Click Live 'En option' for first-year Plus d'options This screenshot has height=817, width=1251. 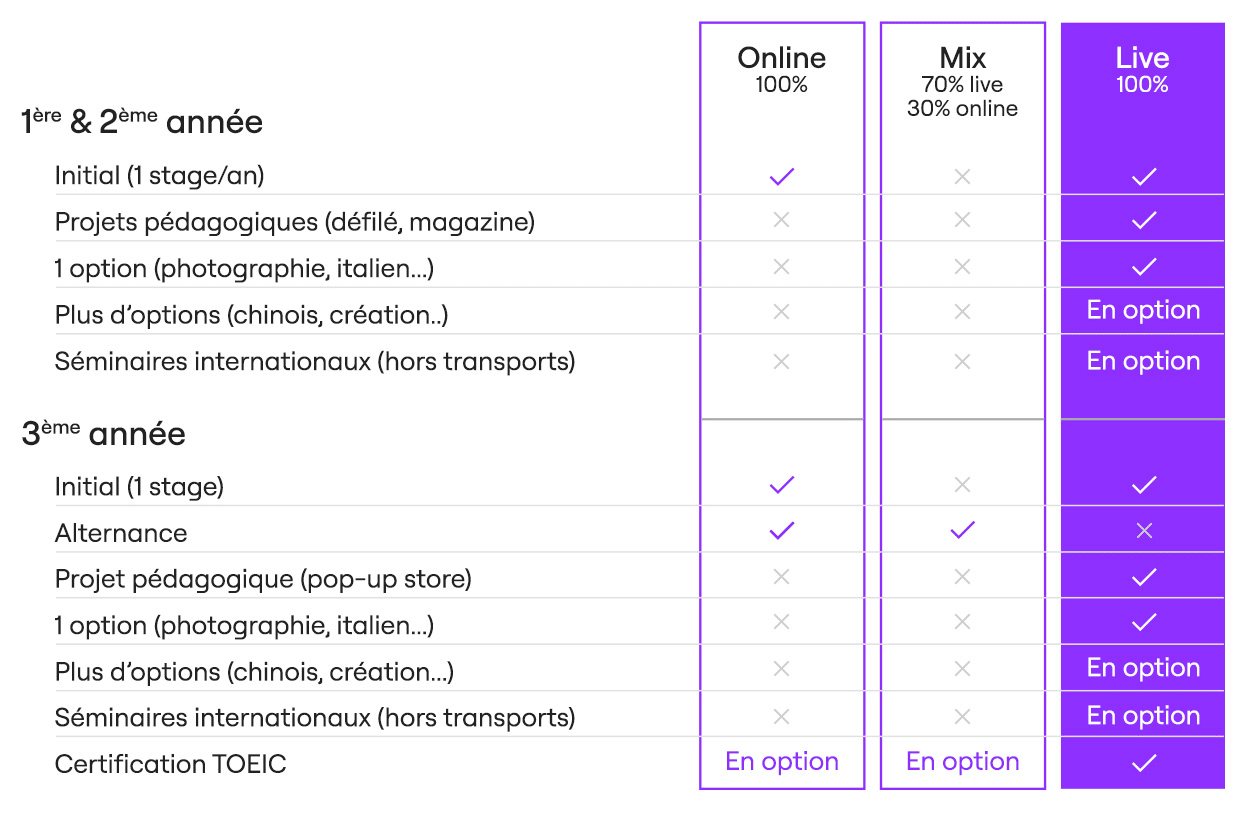click(x=1143, y=310)
